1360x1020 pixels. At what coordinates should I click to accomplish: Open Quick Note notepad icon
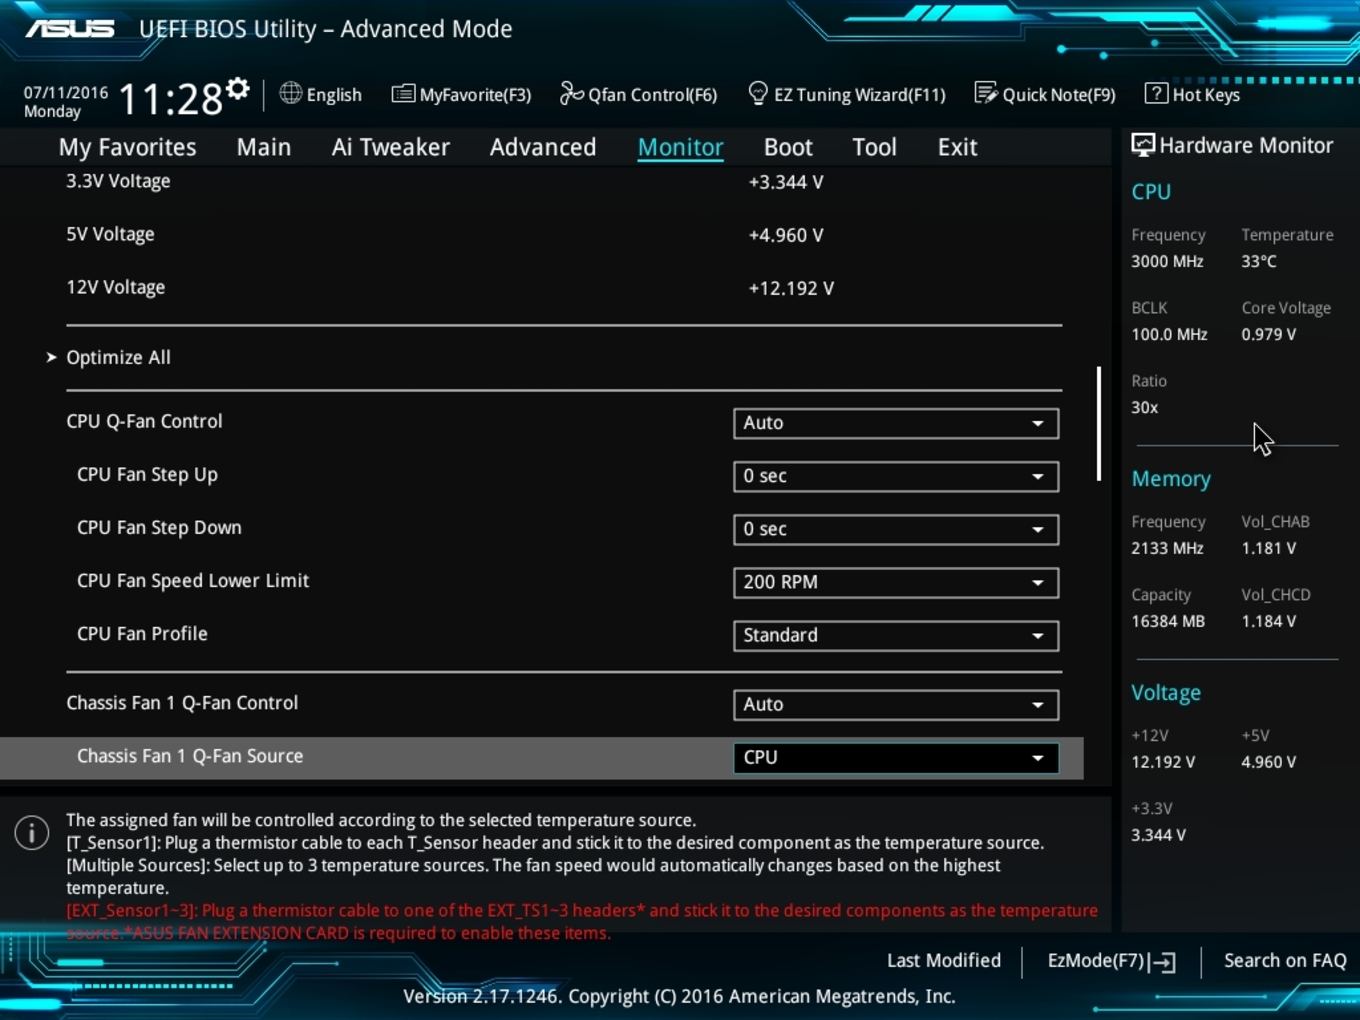(986, 93)
